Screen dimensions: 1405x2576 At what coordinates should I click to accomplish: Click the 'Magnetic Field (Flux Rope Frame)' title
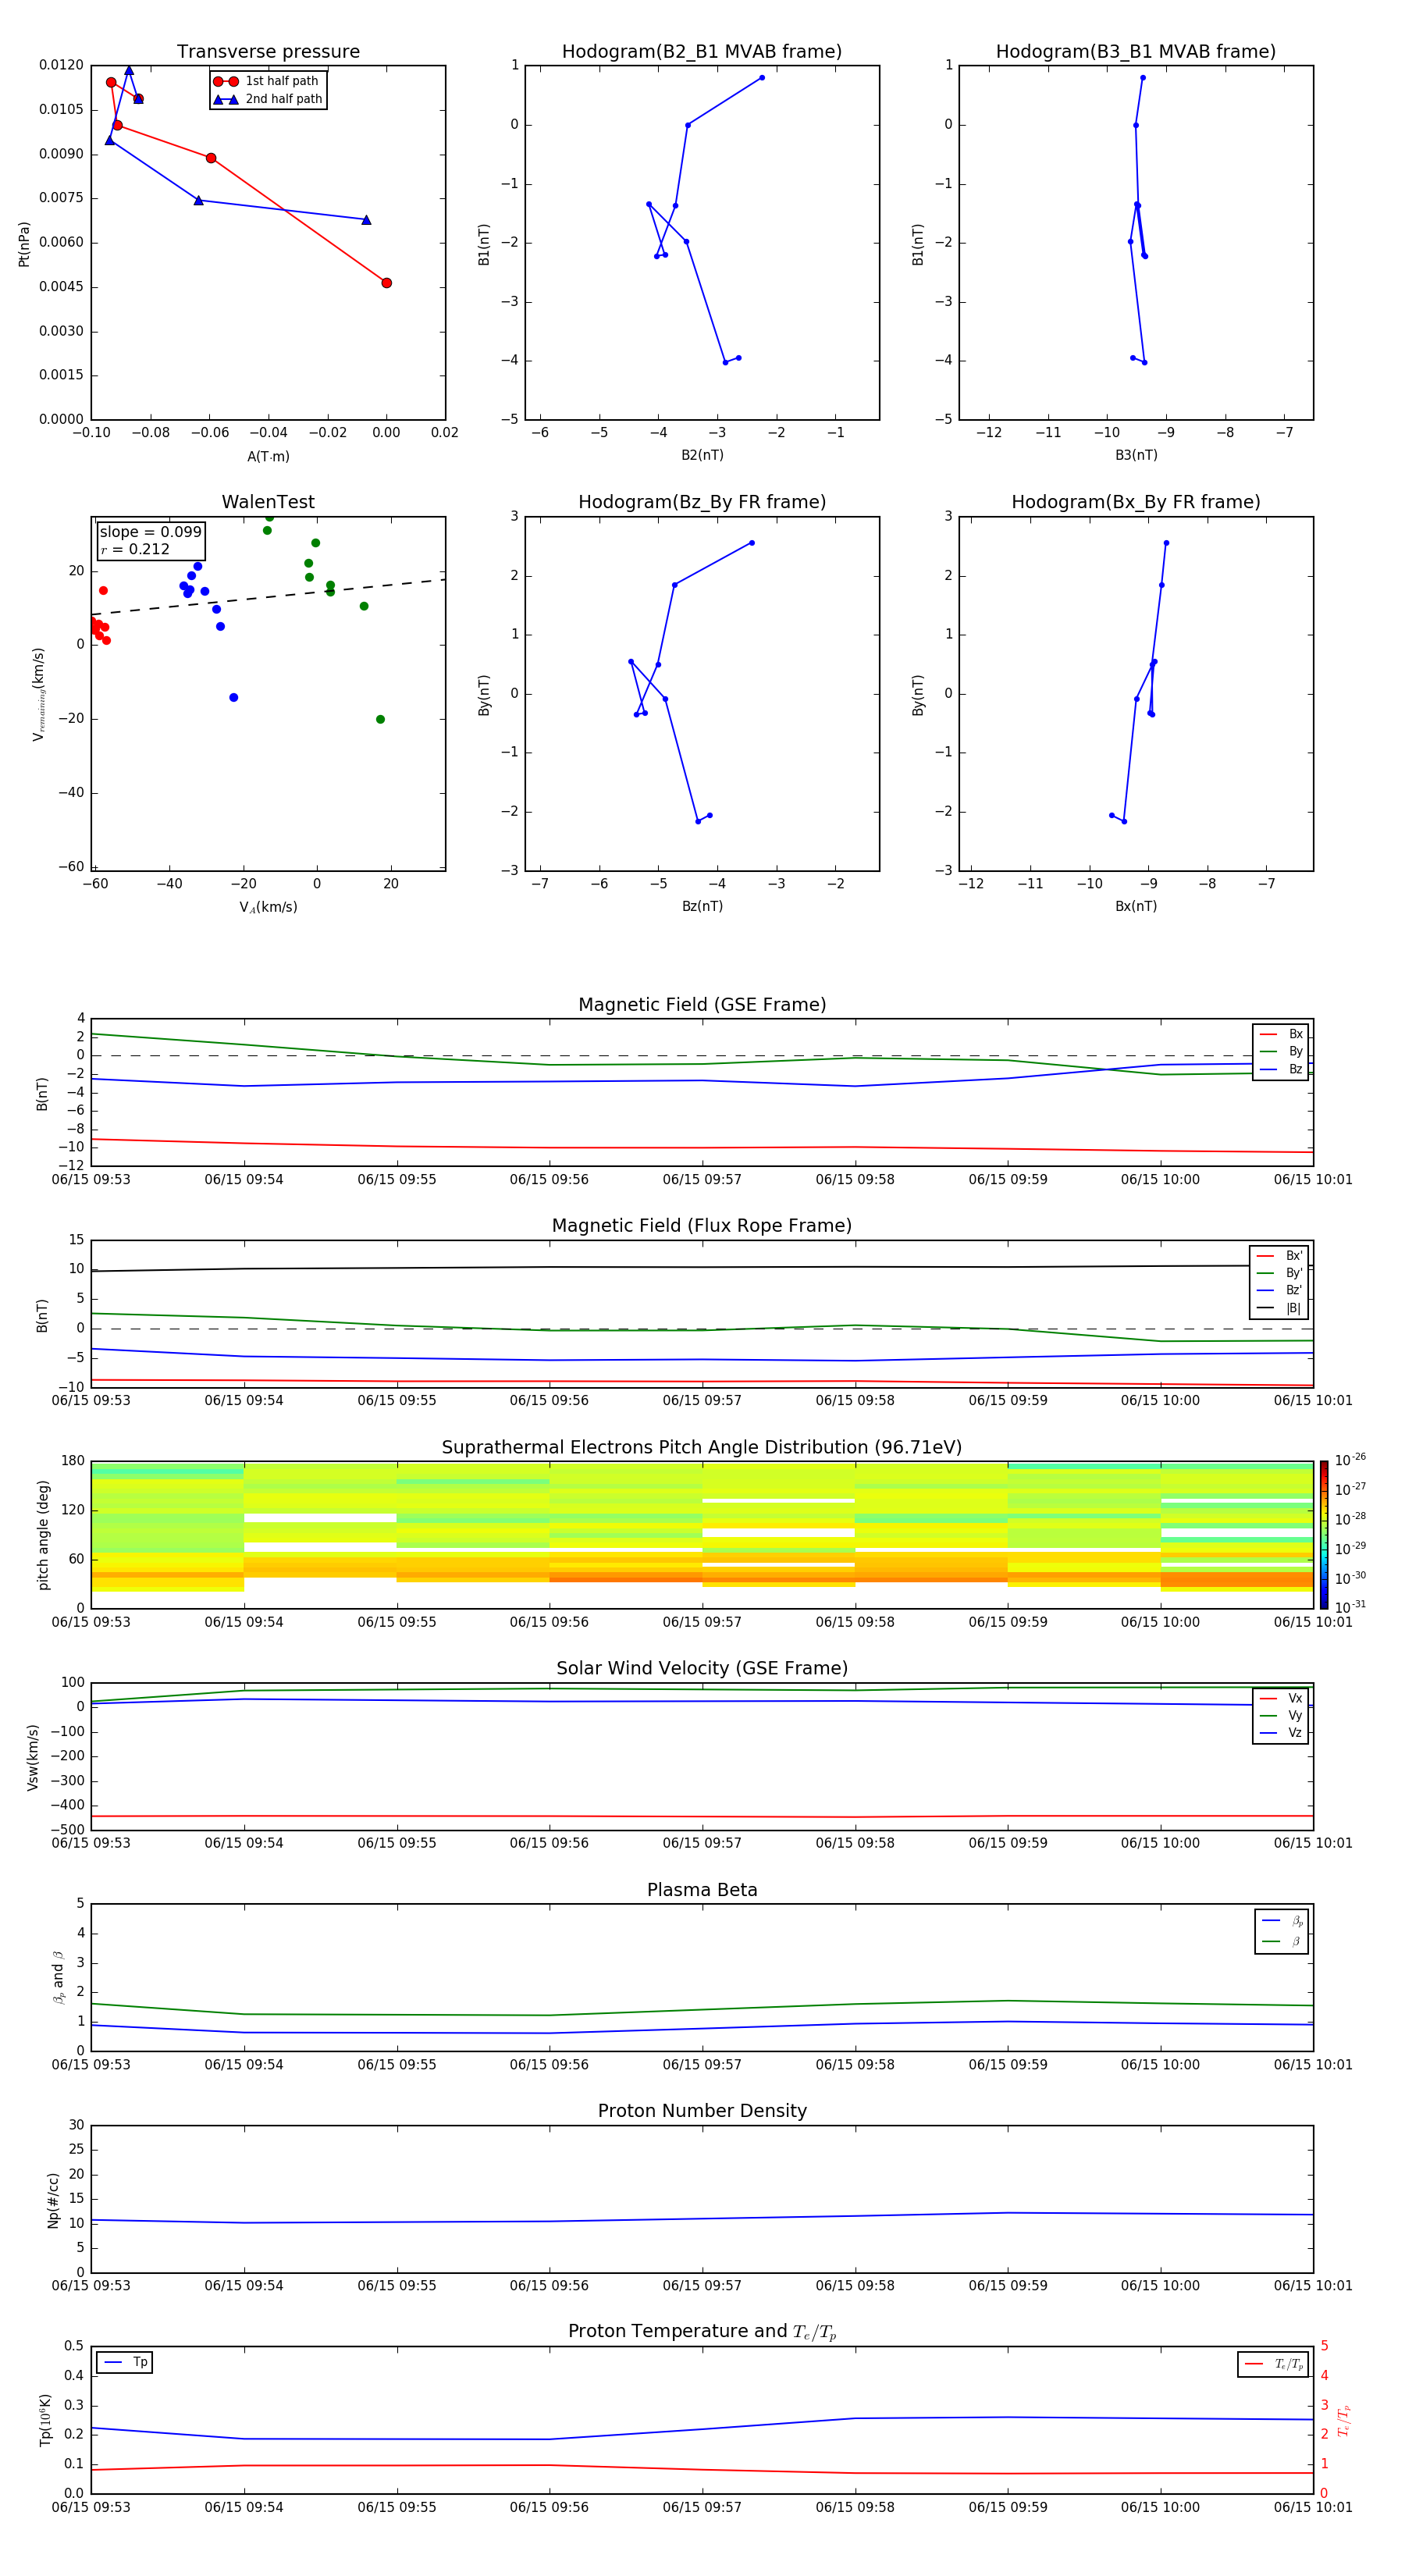702,1226
